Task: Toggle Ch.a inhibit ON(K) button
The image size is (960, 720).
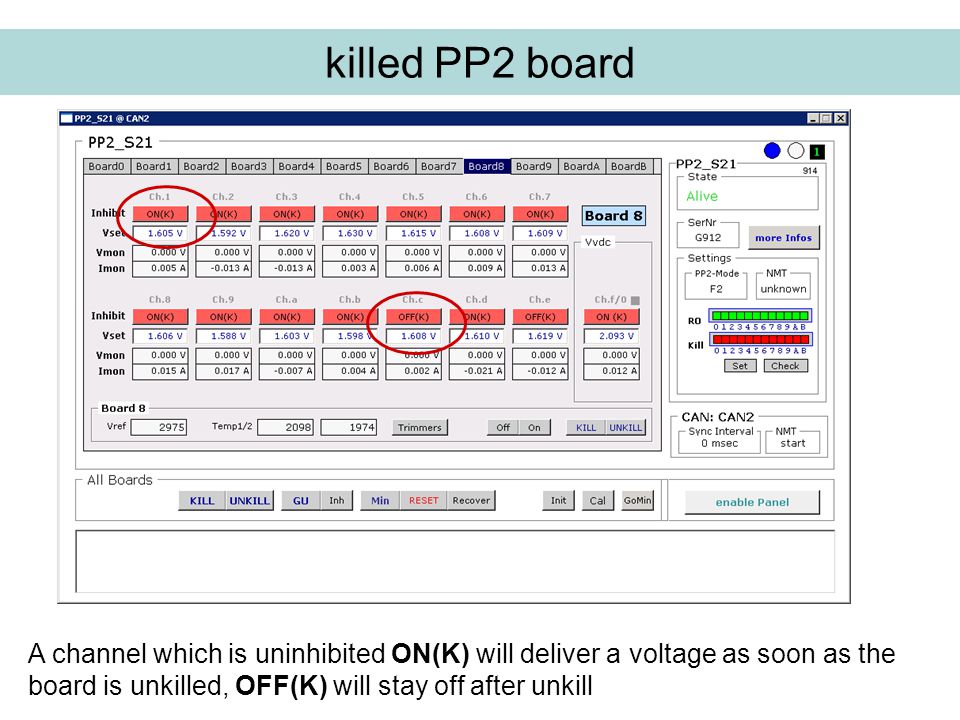Action: [287, 317]
